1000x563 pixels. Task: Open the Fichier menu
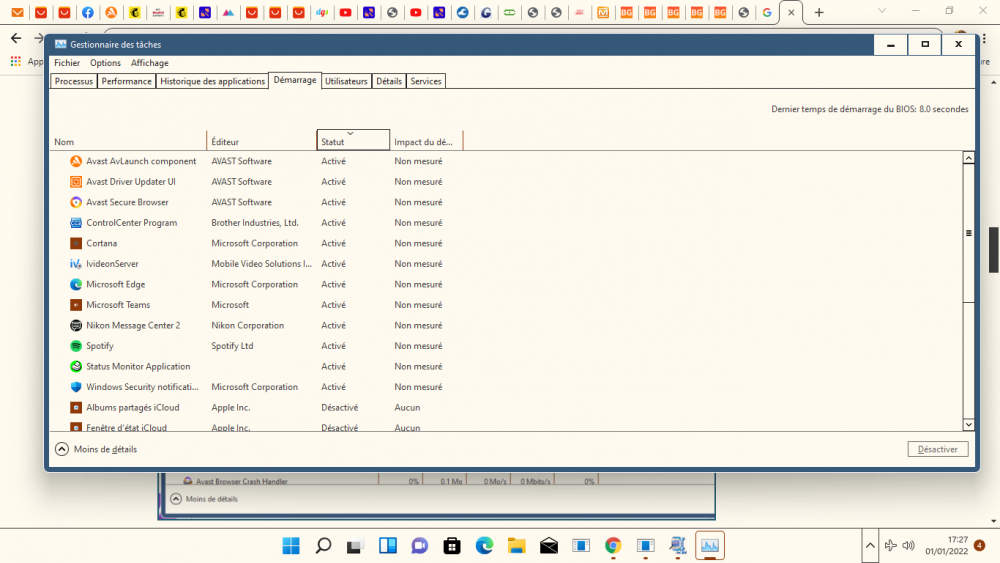click(x=67, y=63)
